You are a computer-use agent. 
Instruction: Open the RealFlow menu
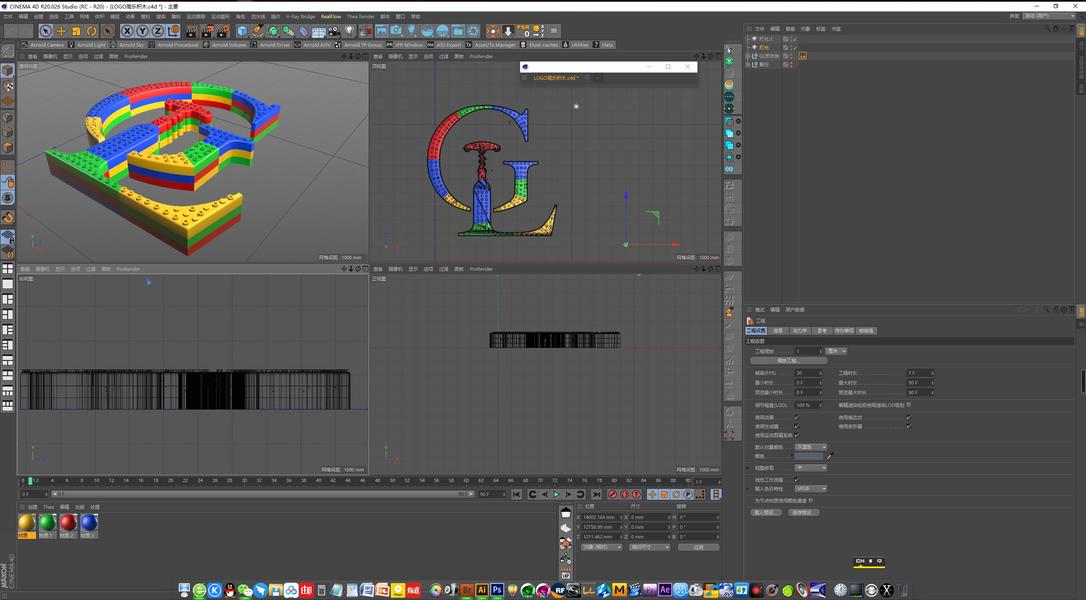330,16
